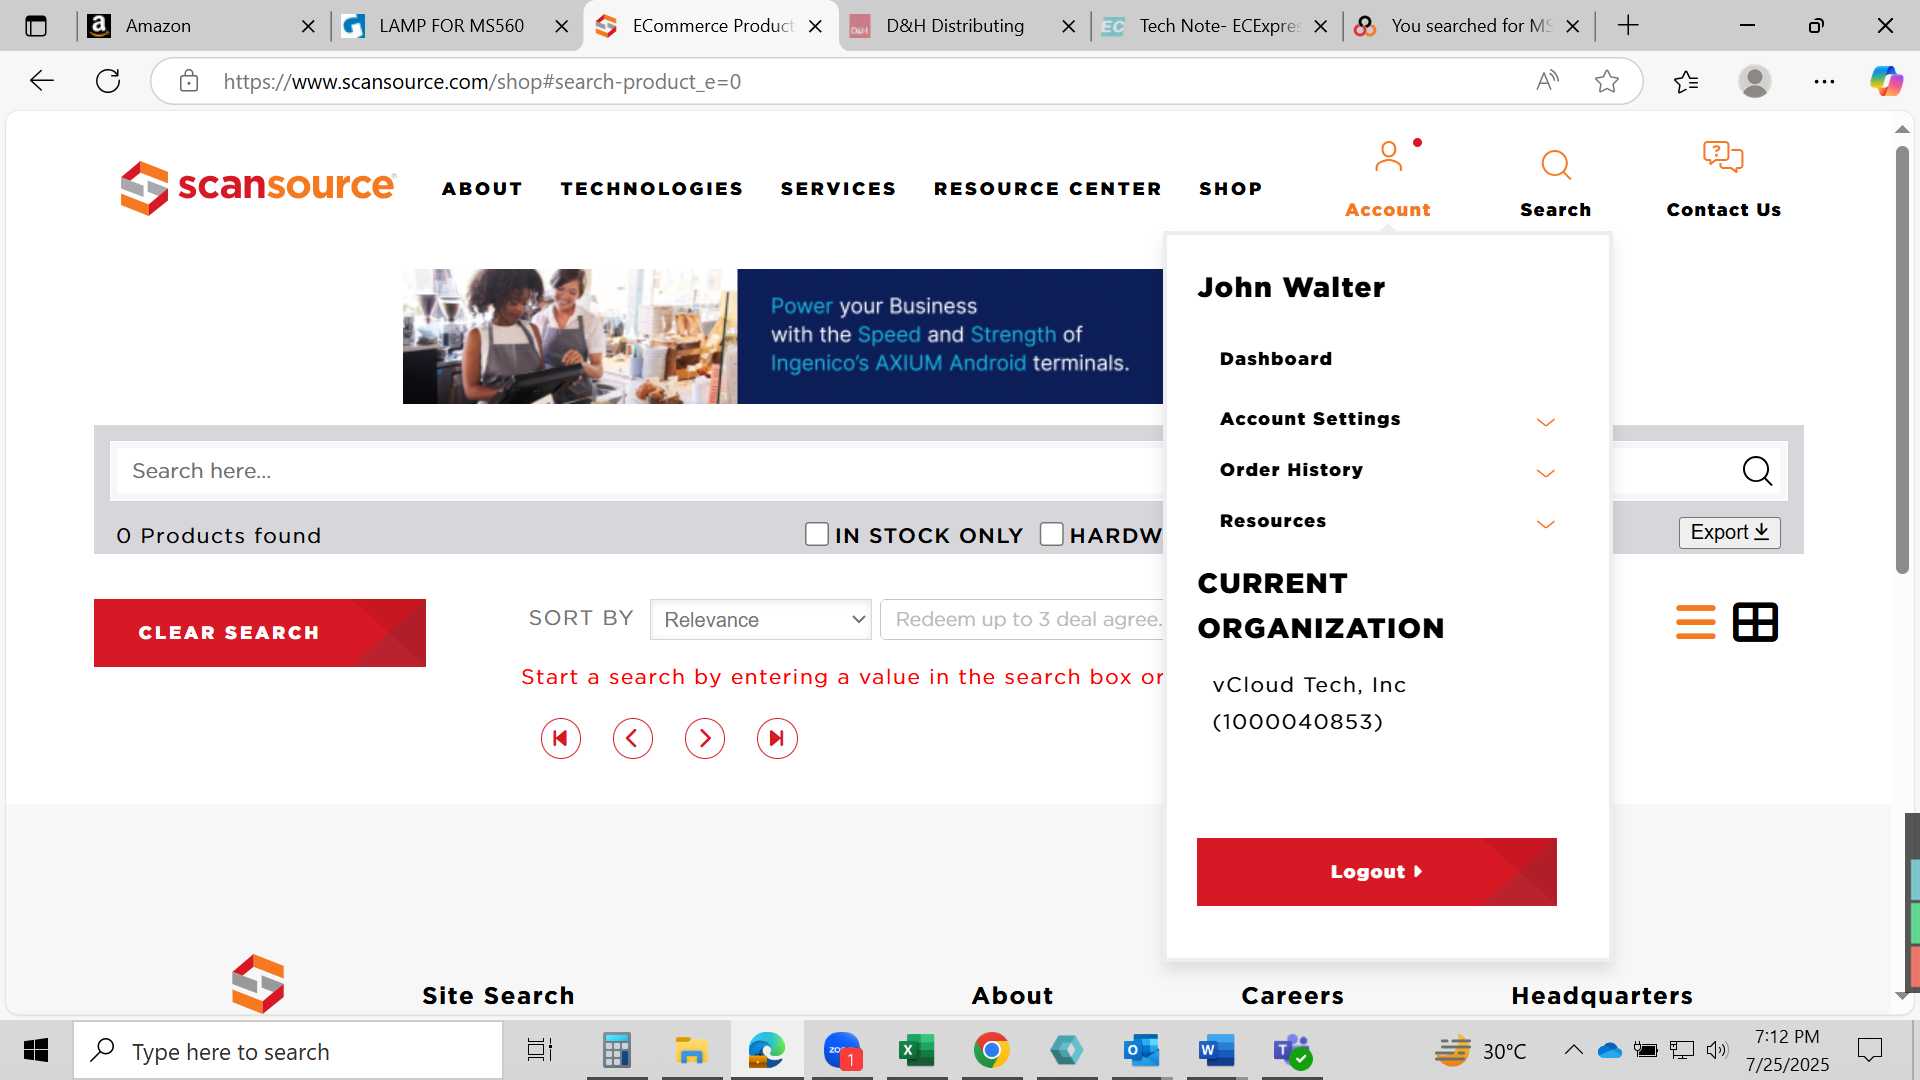Open the notification center icon
Screen dimensions: 1920x1080
click(1869, 1050)
